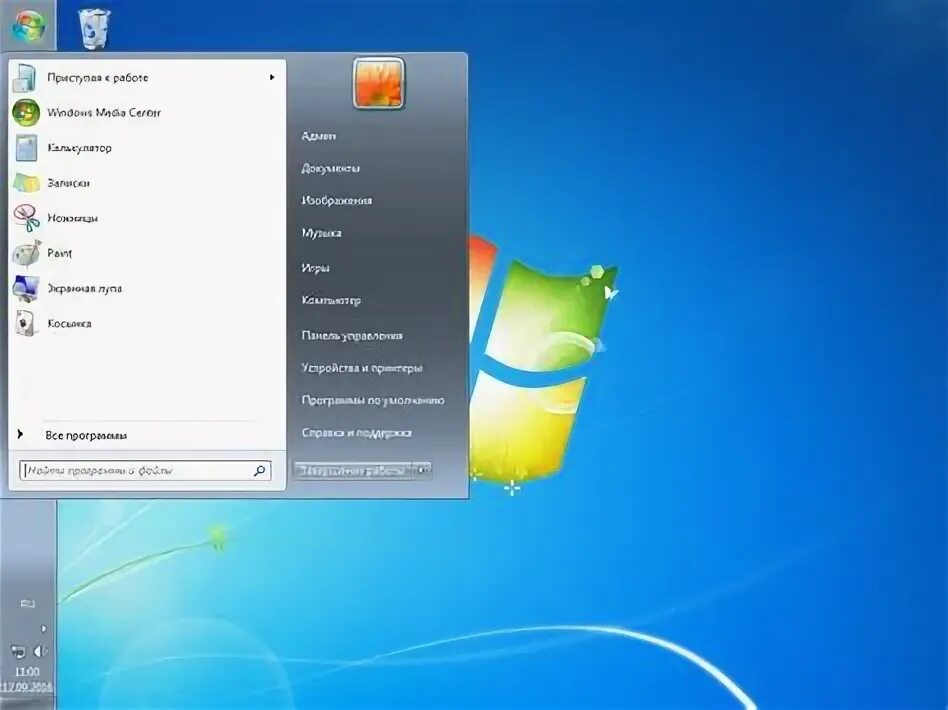Open "Справка и поддержка"
Screen dimensions: 948x710
pos(356,433)
